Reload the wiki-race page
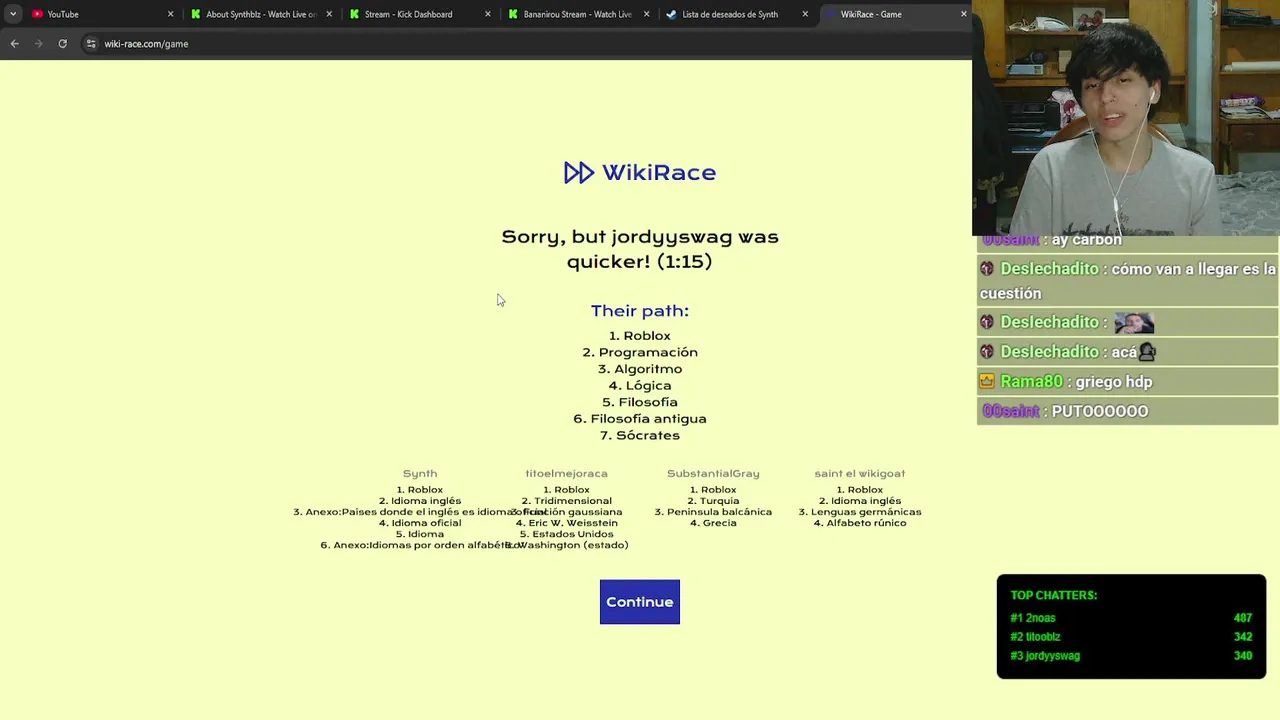The image size is (1280, 720). tap(62, 43)
